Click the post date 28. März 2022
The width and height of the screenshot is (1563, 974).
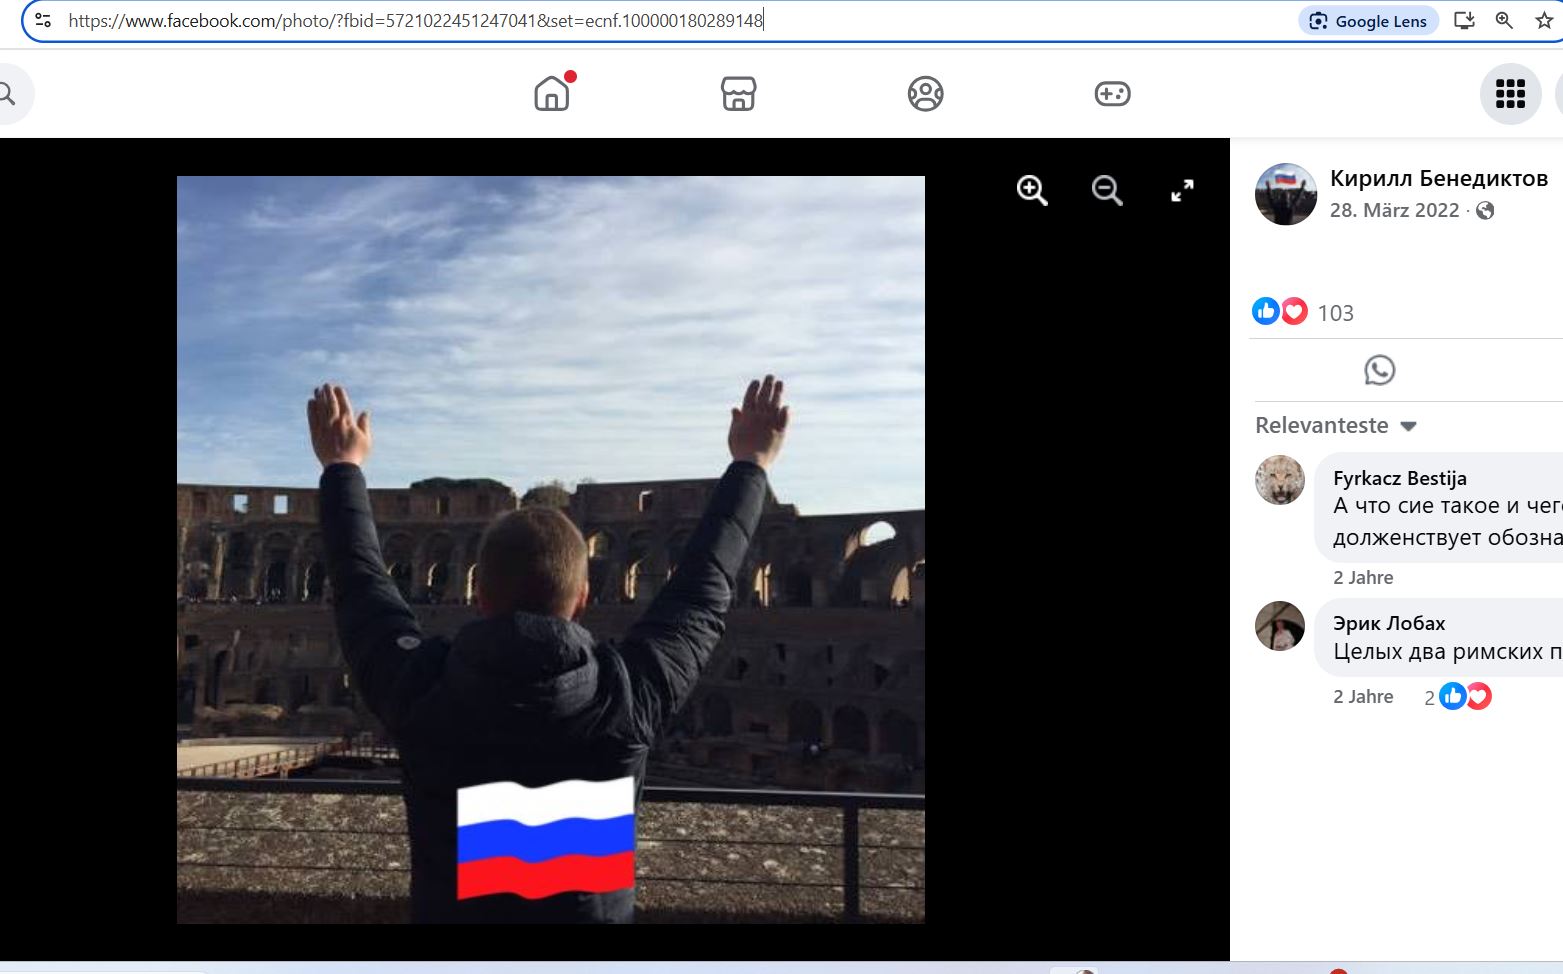click(x=1394, y=210)
